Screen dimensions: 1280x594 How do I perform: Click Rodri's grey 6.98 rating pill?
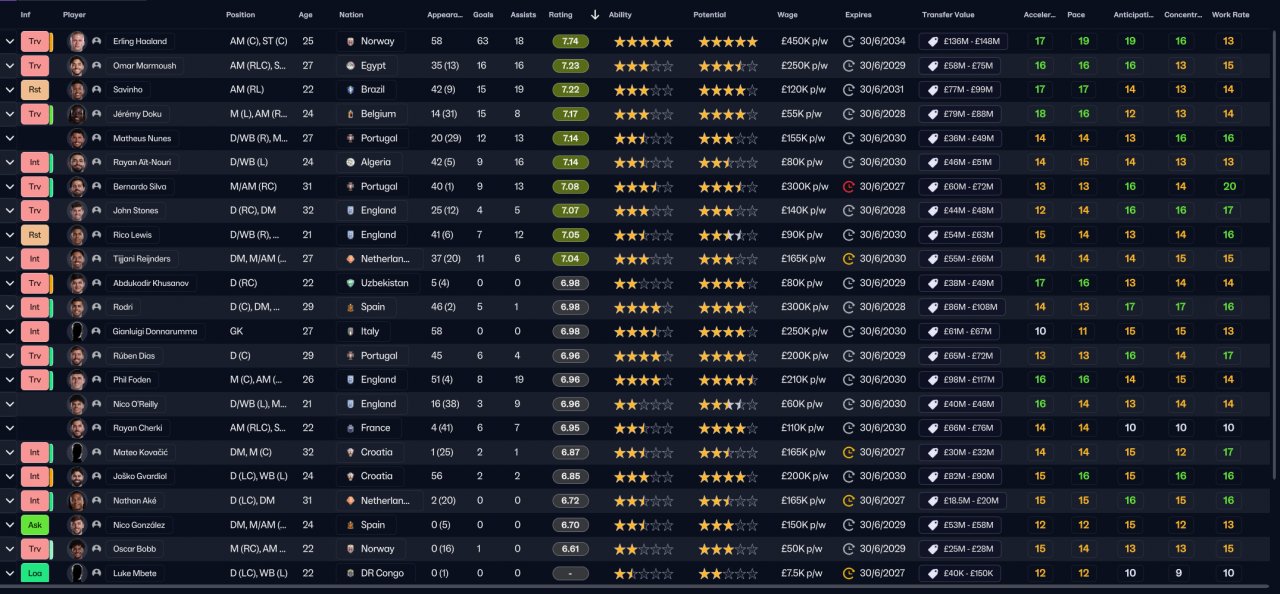[x=570, y=307]
